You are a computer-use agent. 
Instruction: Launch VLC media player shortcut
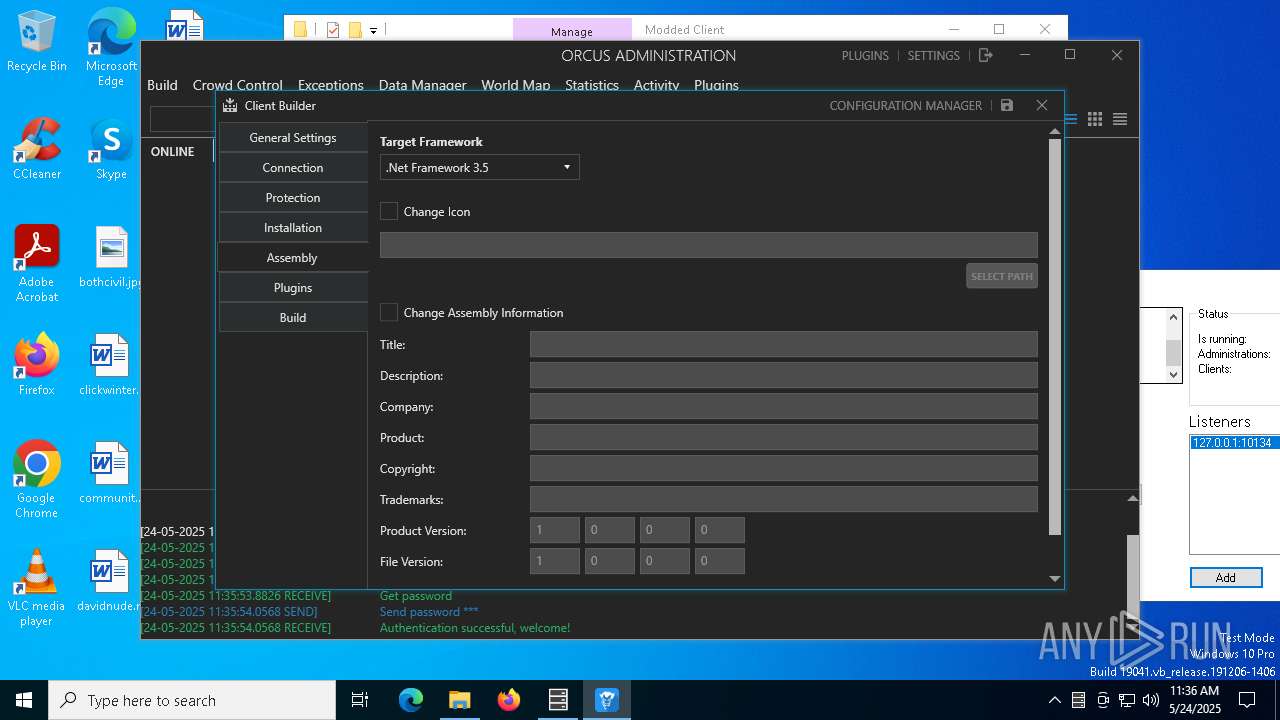[37, 588]
